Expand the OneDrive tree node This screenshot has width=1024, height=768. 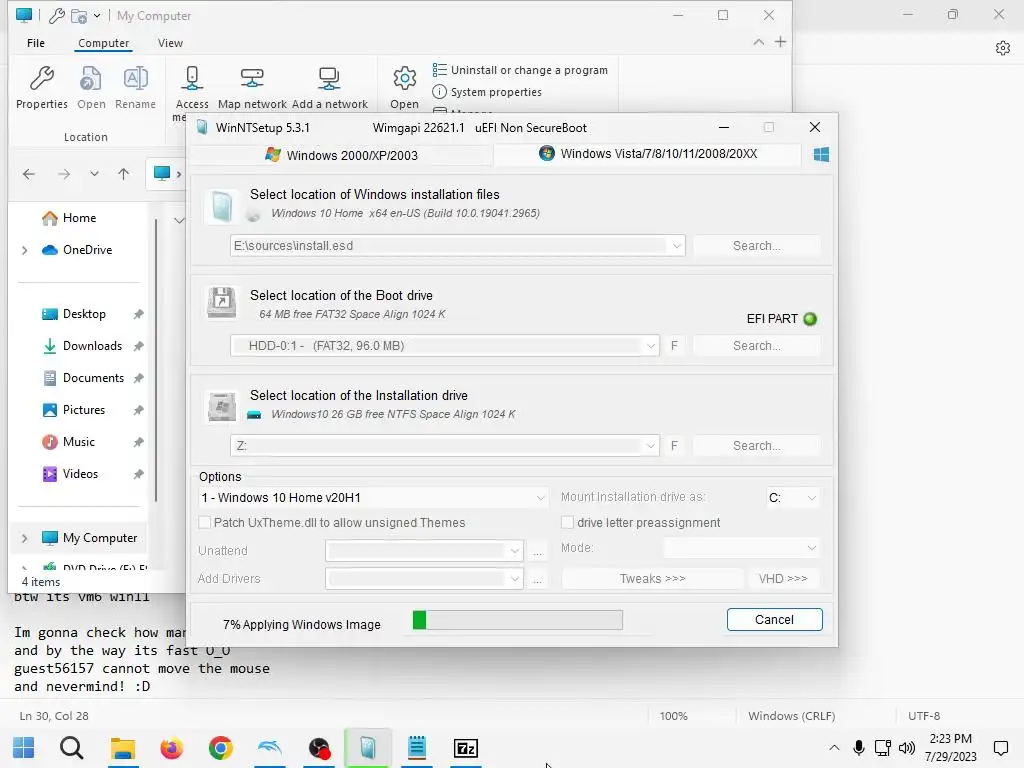[25, 250]
